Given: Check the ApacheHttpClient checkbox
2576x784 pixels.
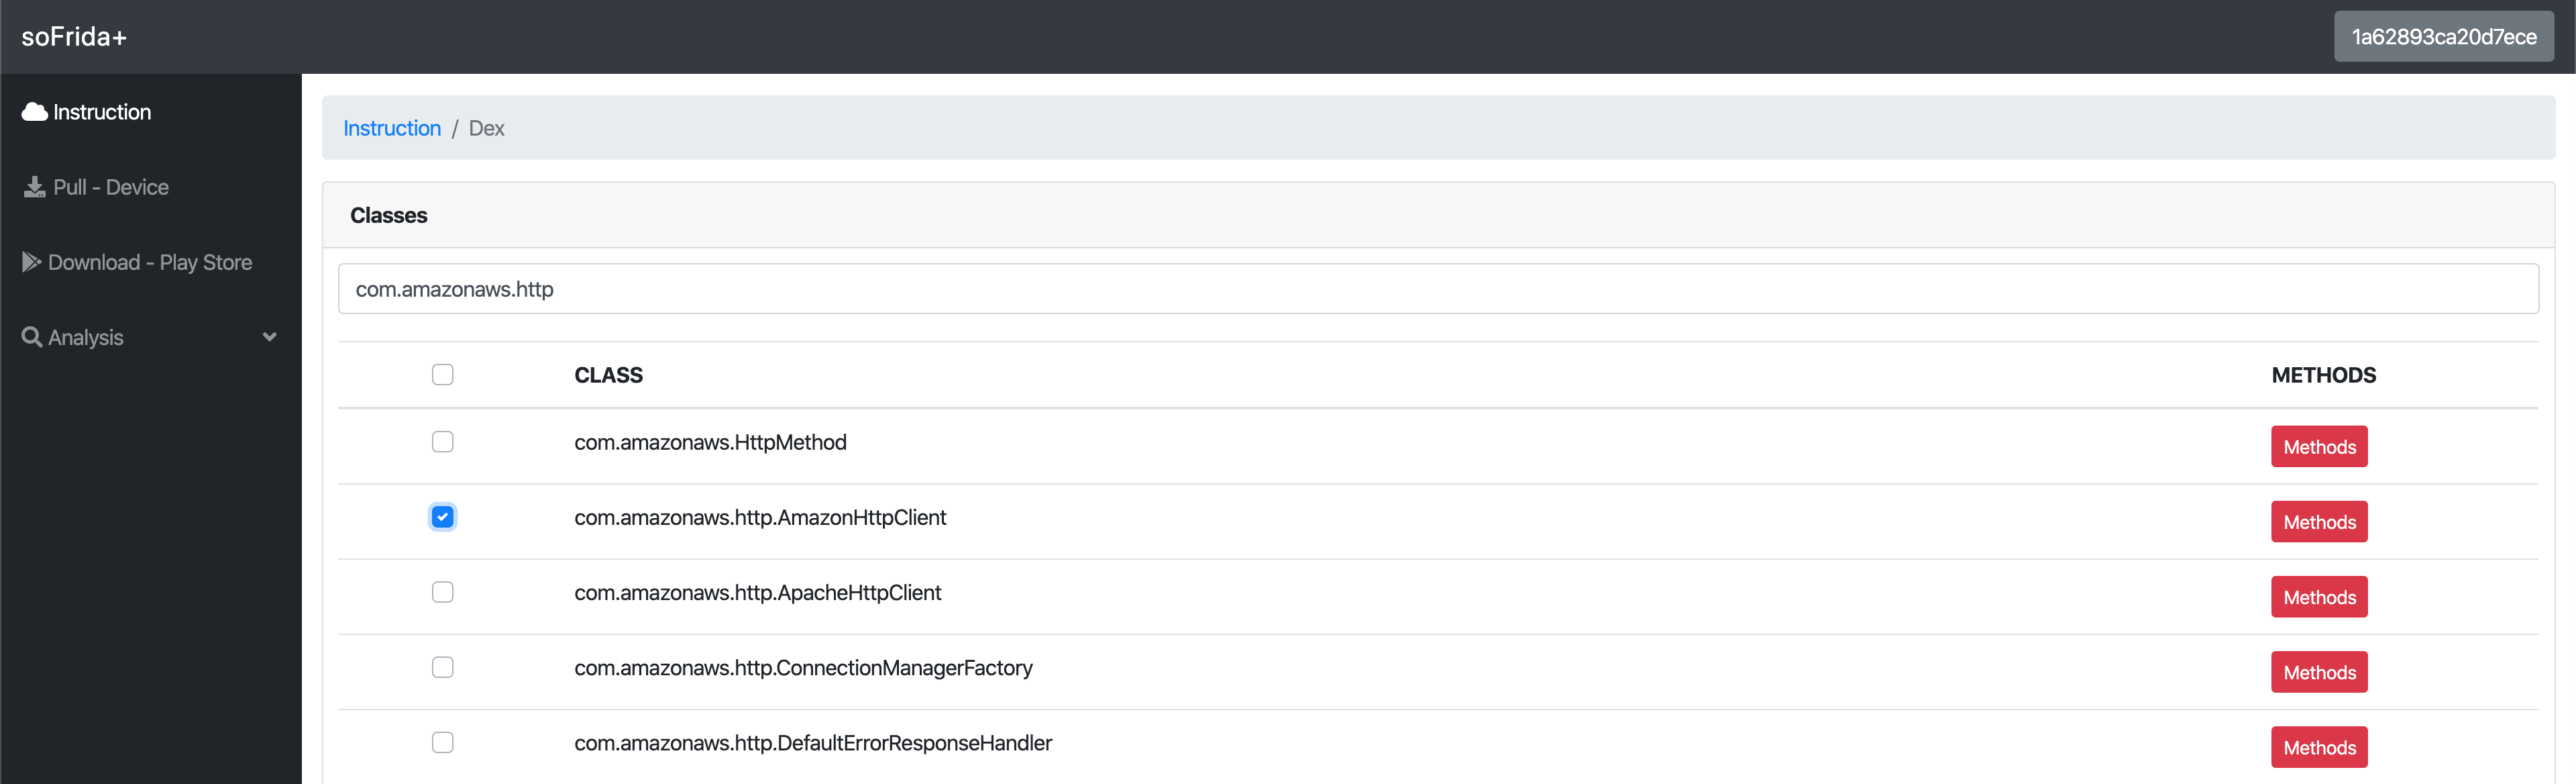Looking at the screenshot, I should tap(442, 592).
